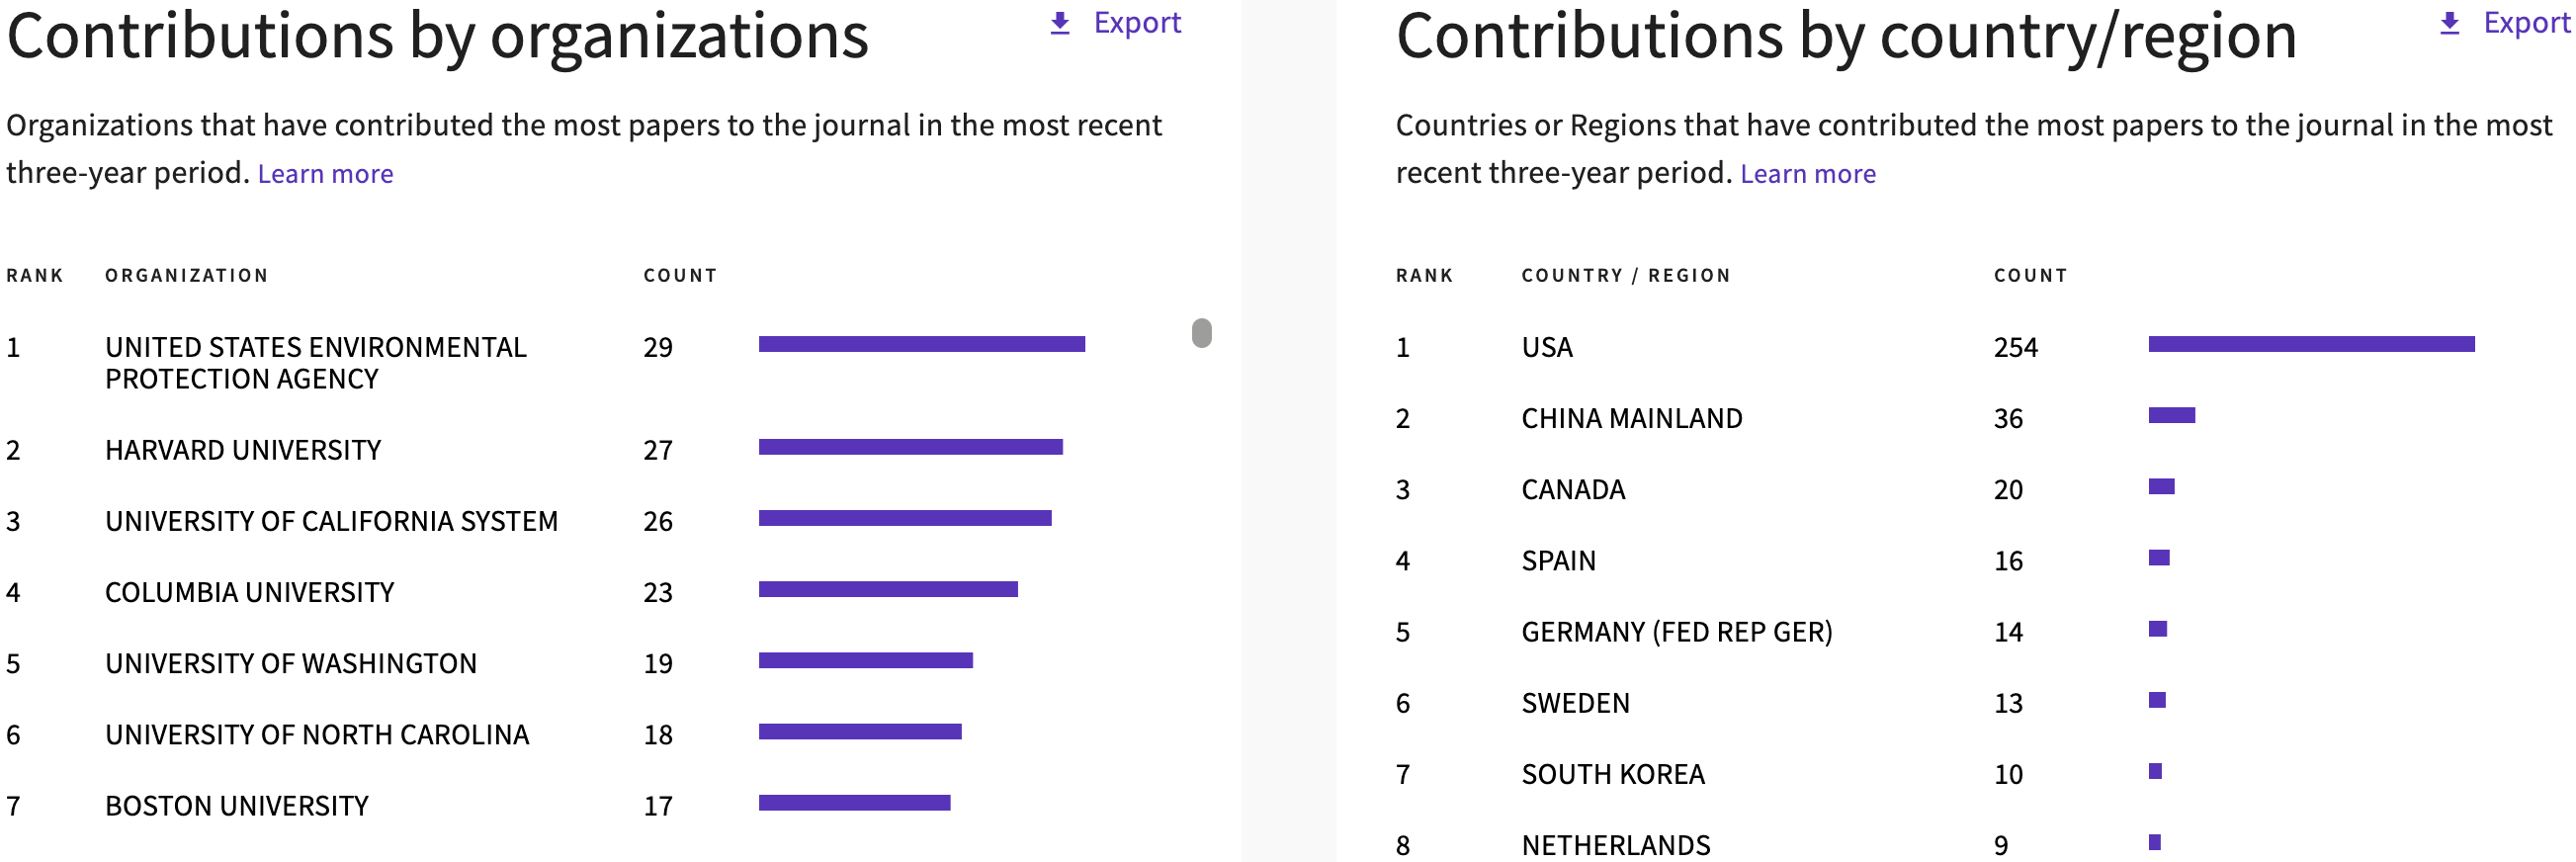The height and width of the screenshot is (862, 2576).
Task: Select China Mainland in country list
Action: tap(1631, 418)
